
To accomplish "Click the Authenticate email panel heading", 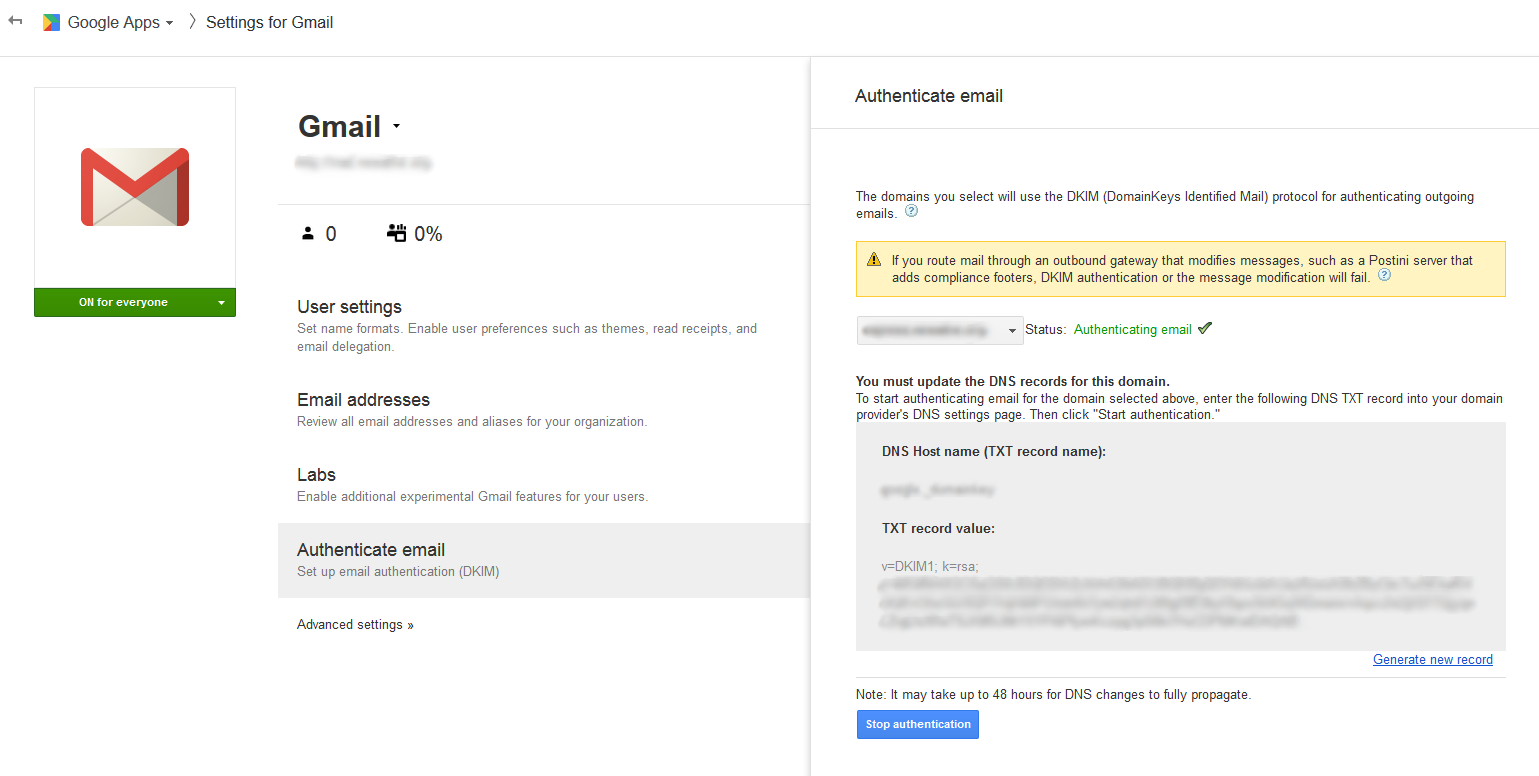I will tap(929, 96).
